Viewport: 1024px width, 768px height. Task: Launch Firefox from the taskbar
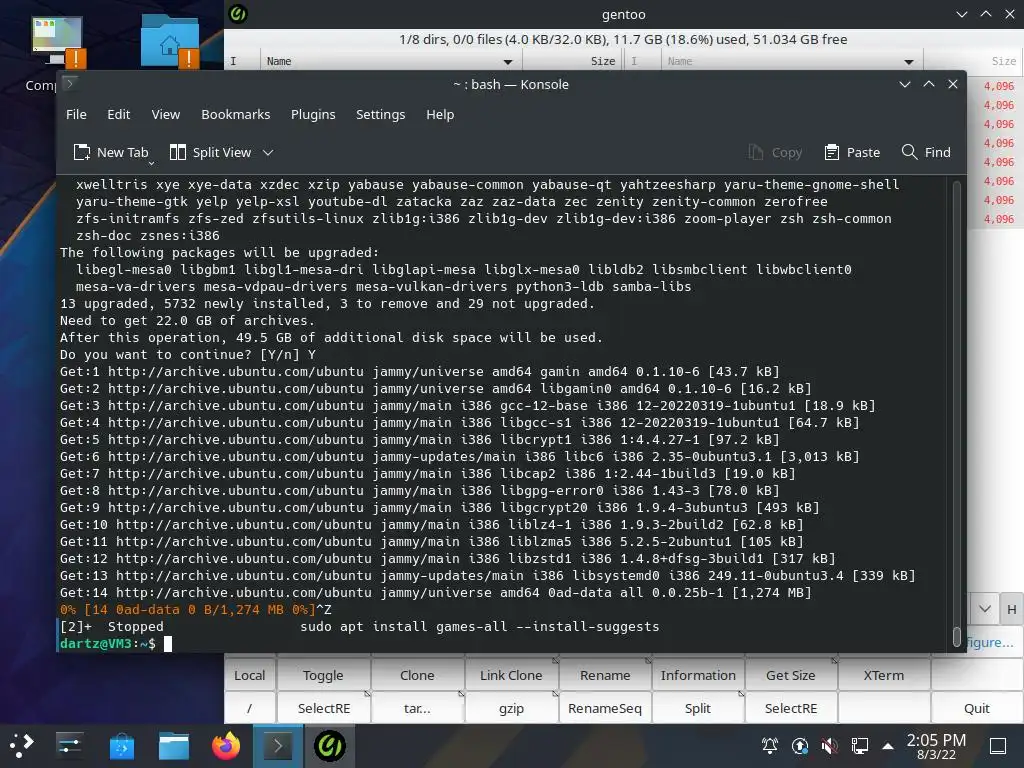(x=226, y=746)
